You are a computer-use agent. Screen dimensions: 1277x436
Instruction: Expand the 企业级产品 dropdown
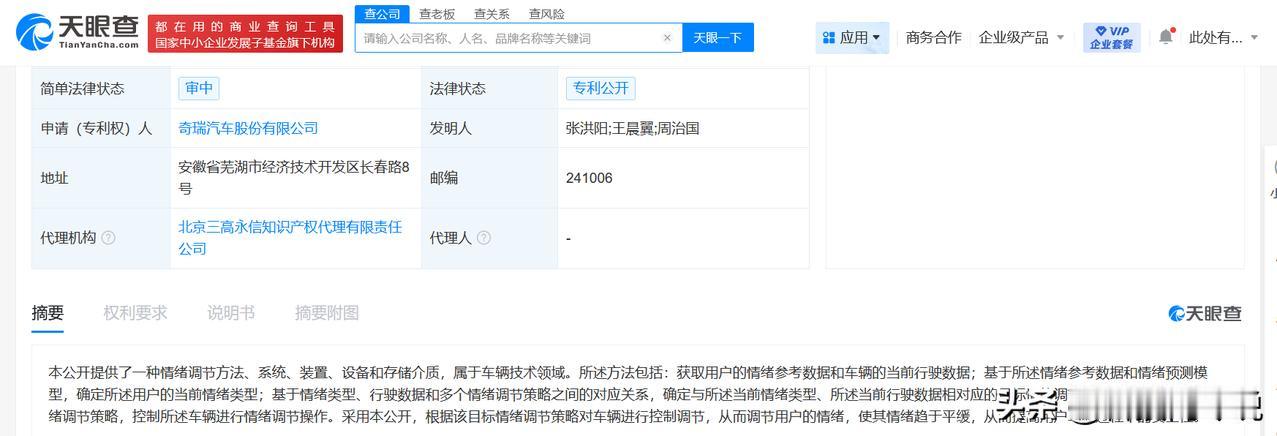click(x=1021, y=38)
